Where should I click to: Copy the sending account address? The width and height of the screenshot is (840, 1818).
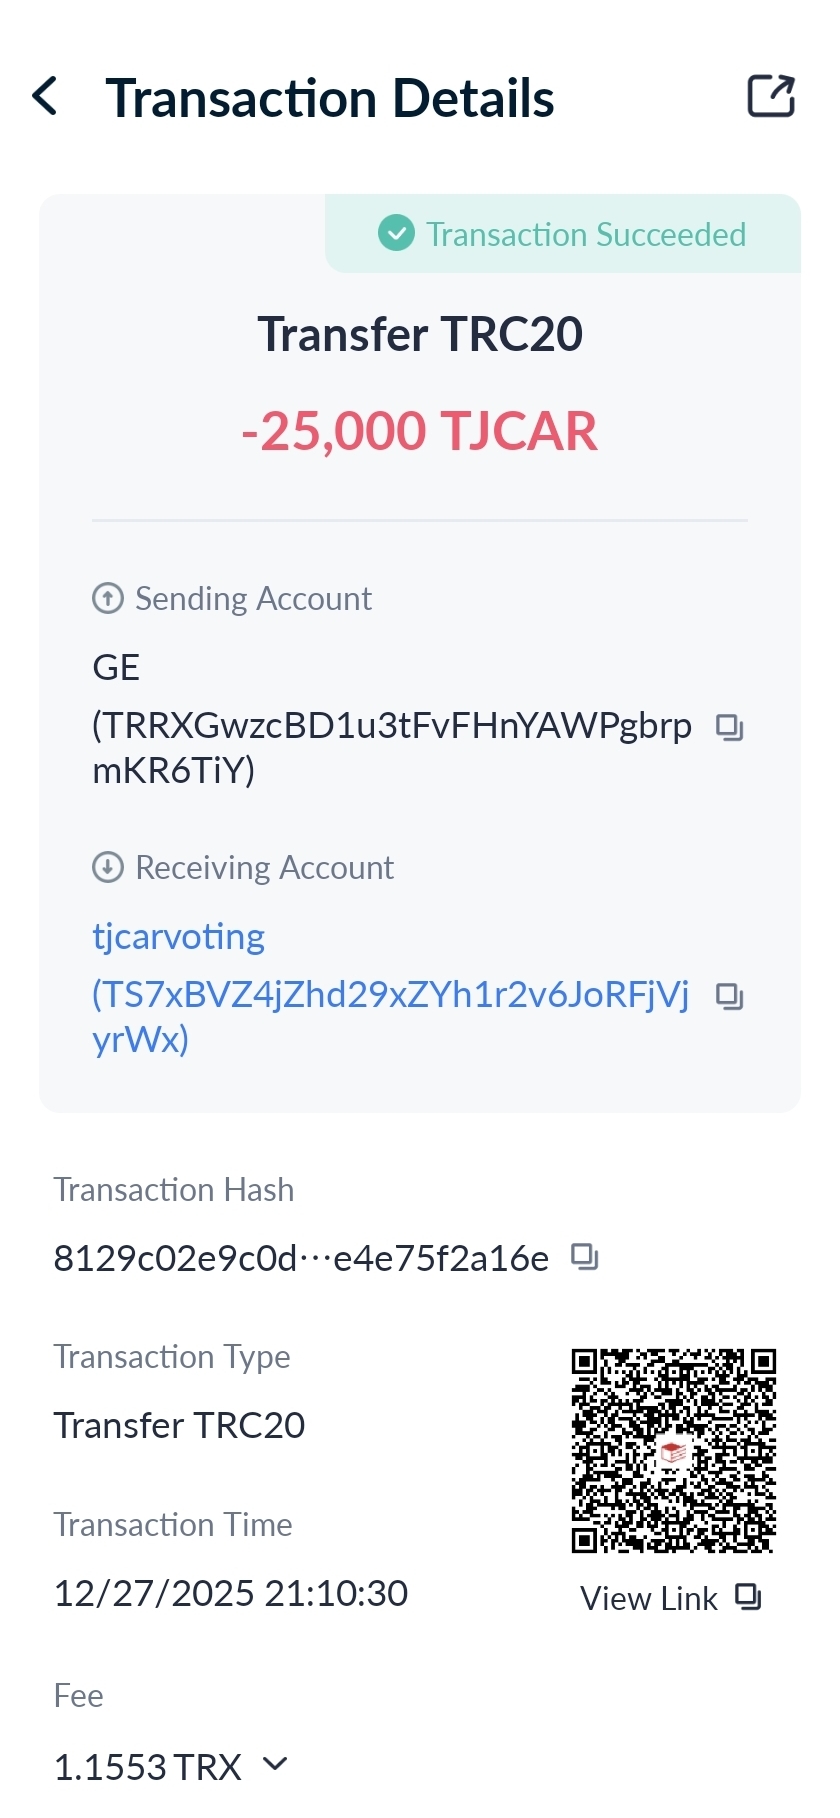click(730, 727)
